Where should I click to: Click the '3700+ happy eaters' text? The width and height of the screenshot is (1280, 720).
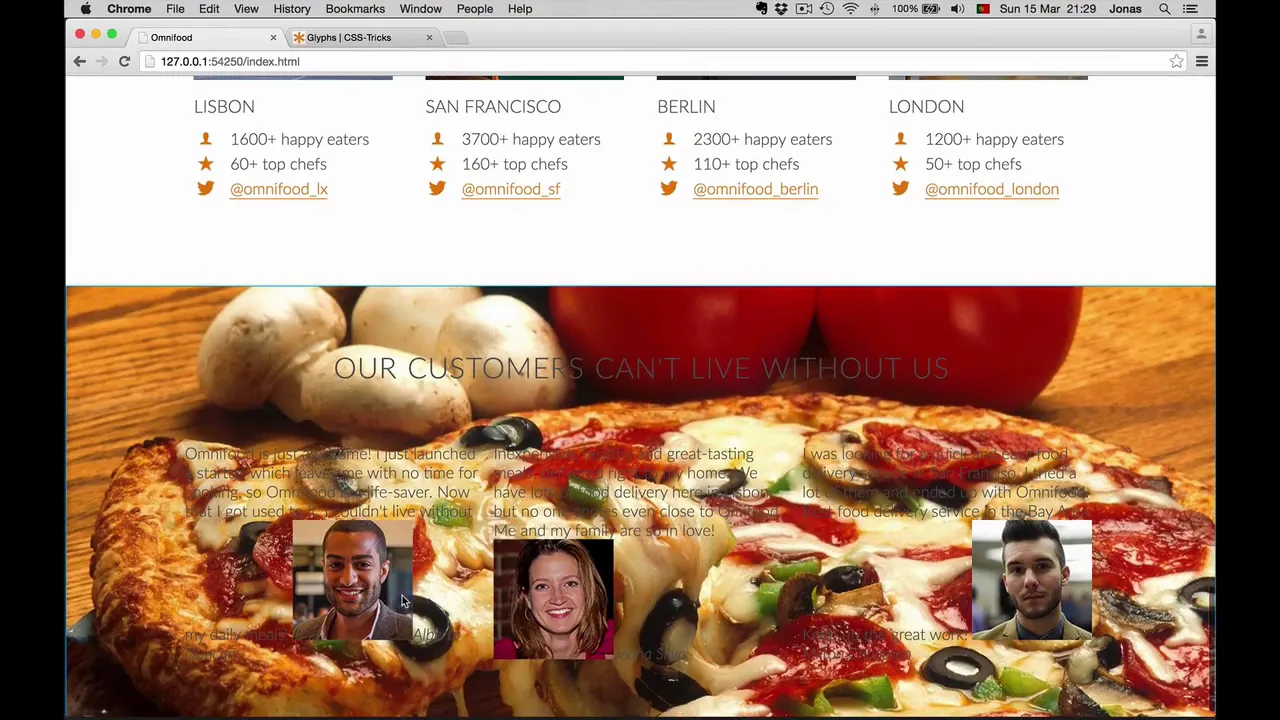coord(531,139)
